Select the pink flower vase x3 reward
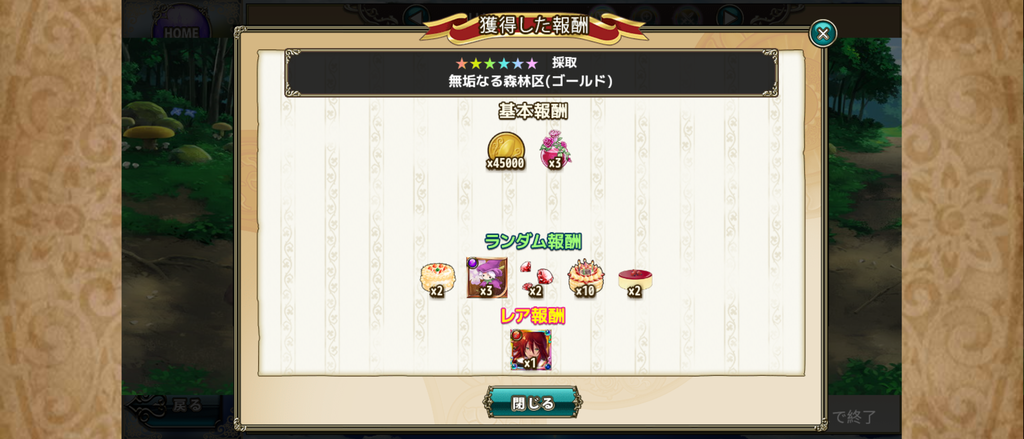1024x439 pixels. click(x=555, y=150)
